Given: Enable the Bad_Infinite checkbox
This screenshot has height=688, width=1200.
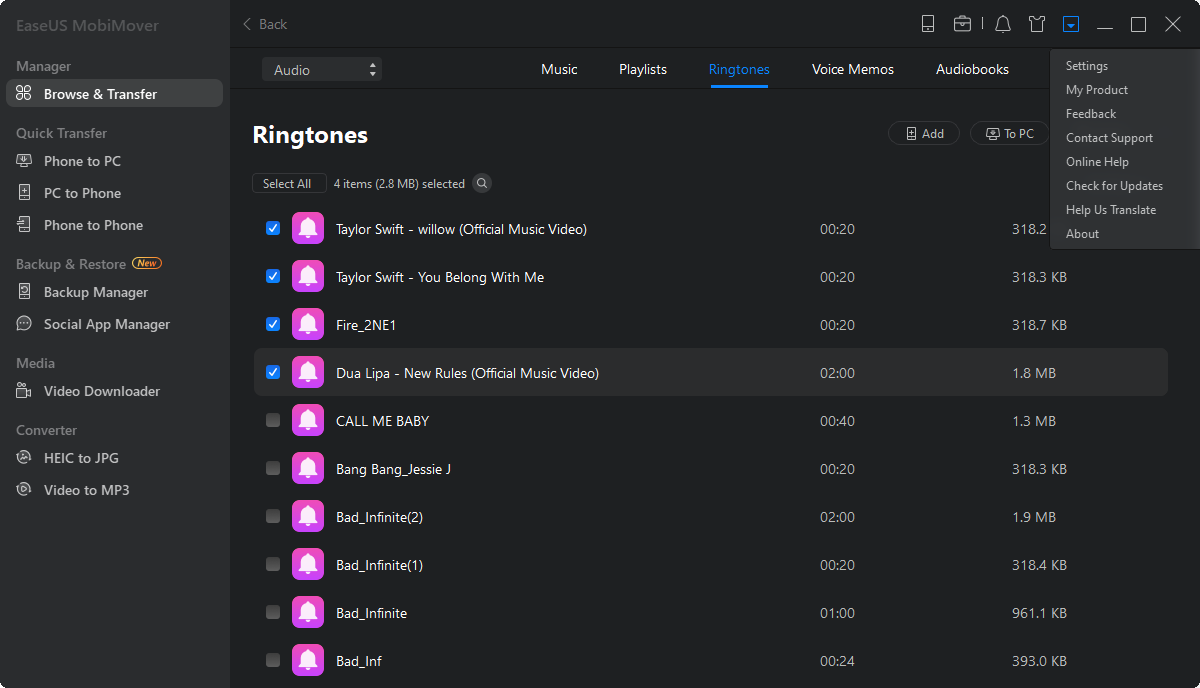Looking at the screenshot, I should click(272, 612).
